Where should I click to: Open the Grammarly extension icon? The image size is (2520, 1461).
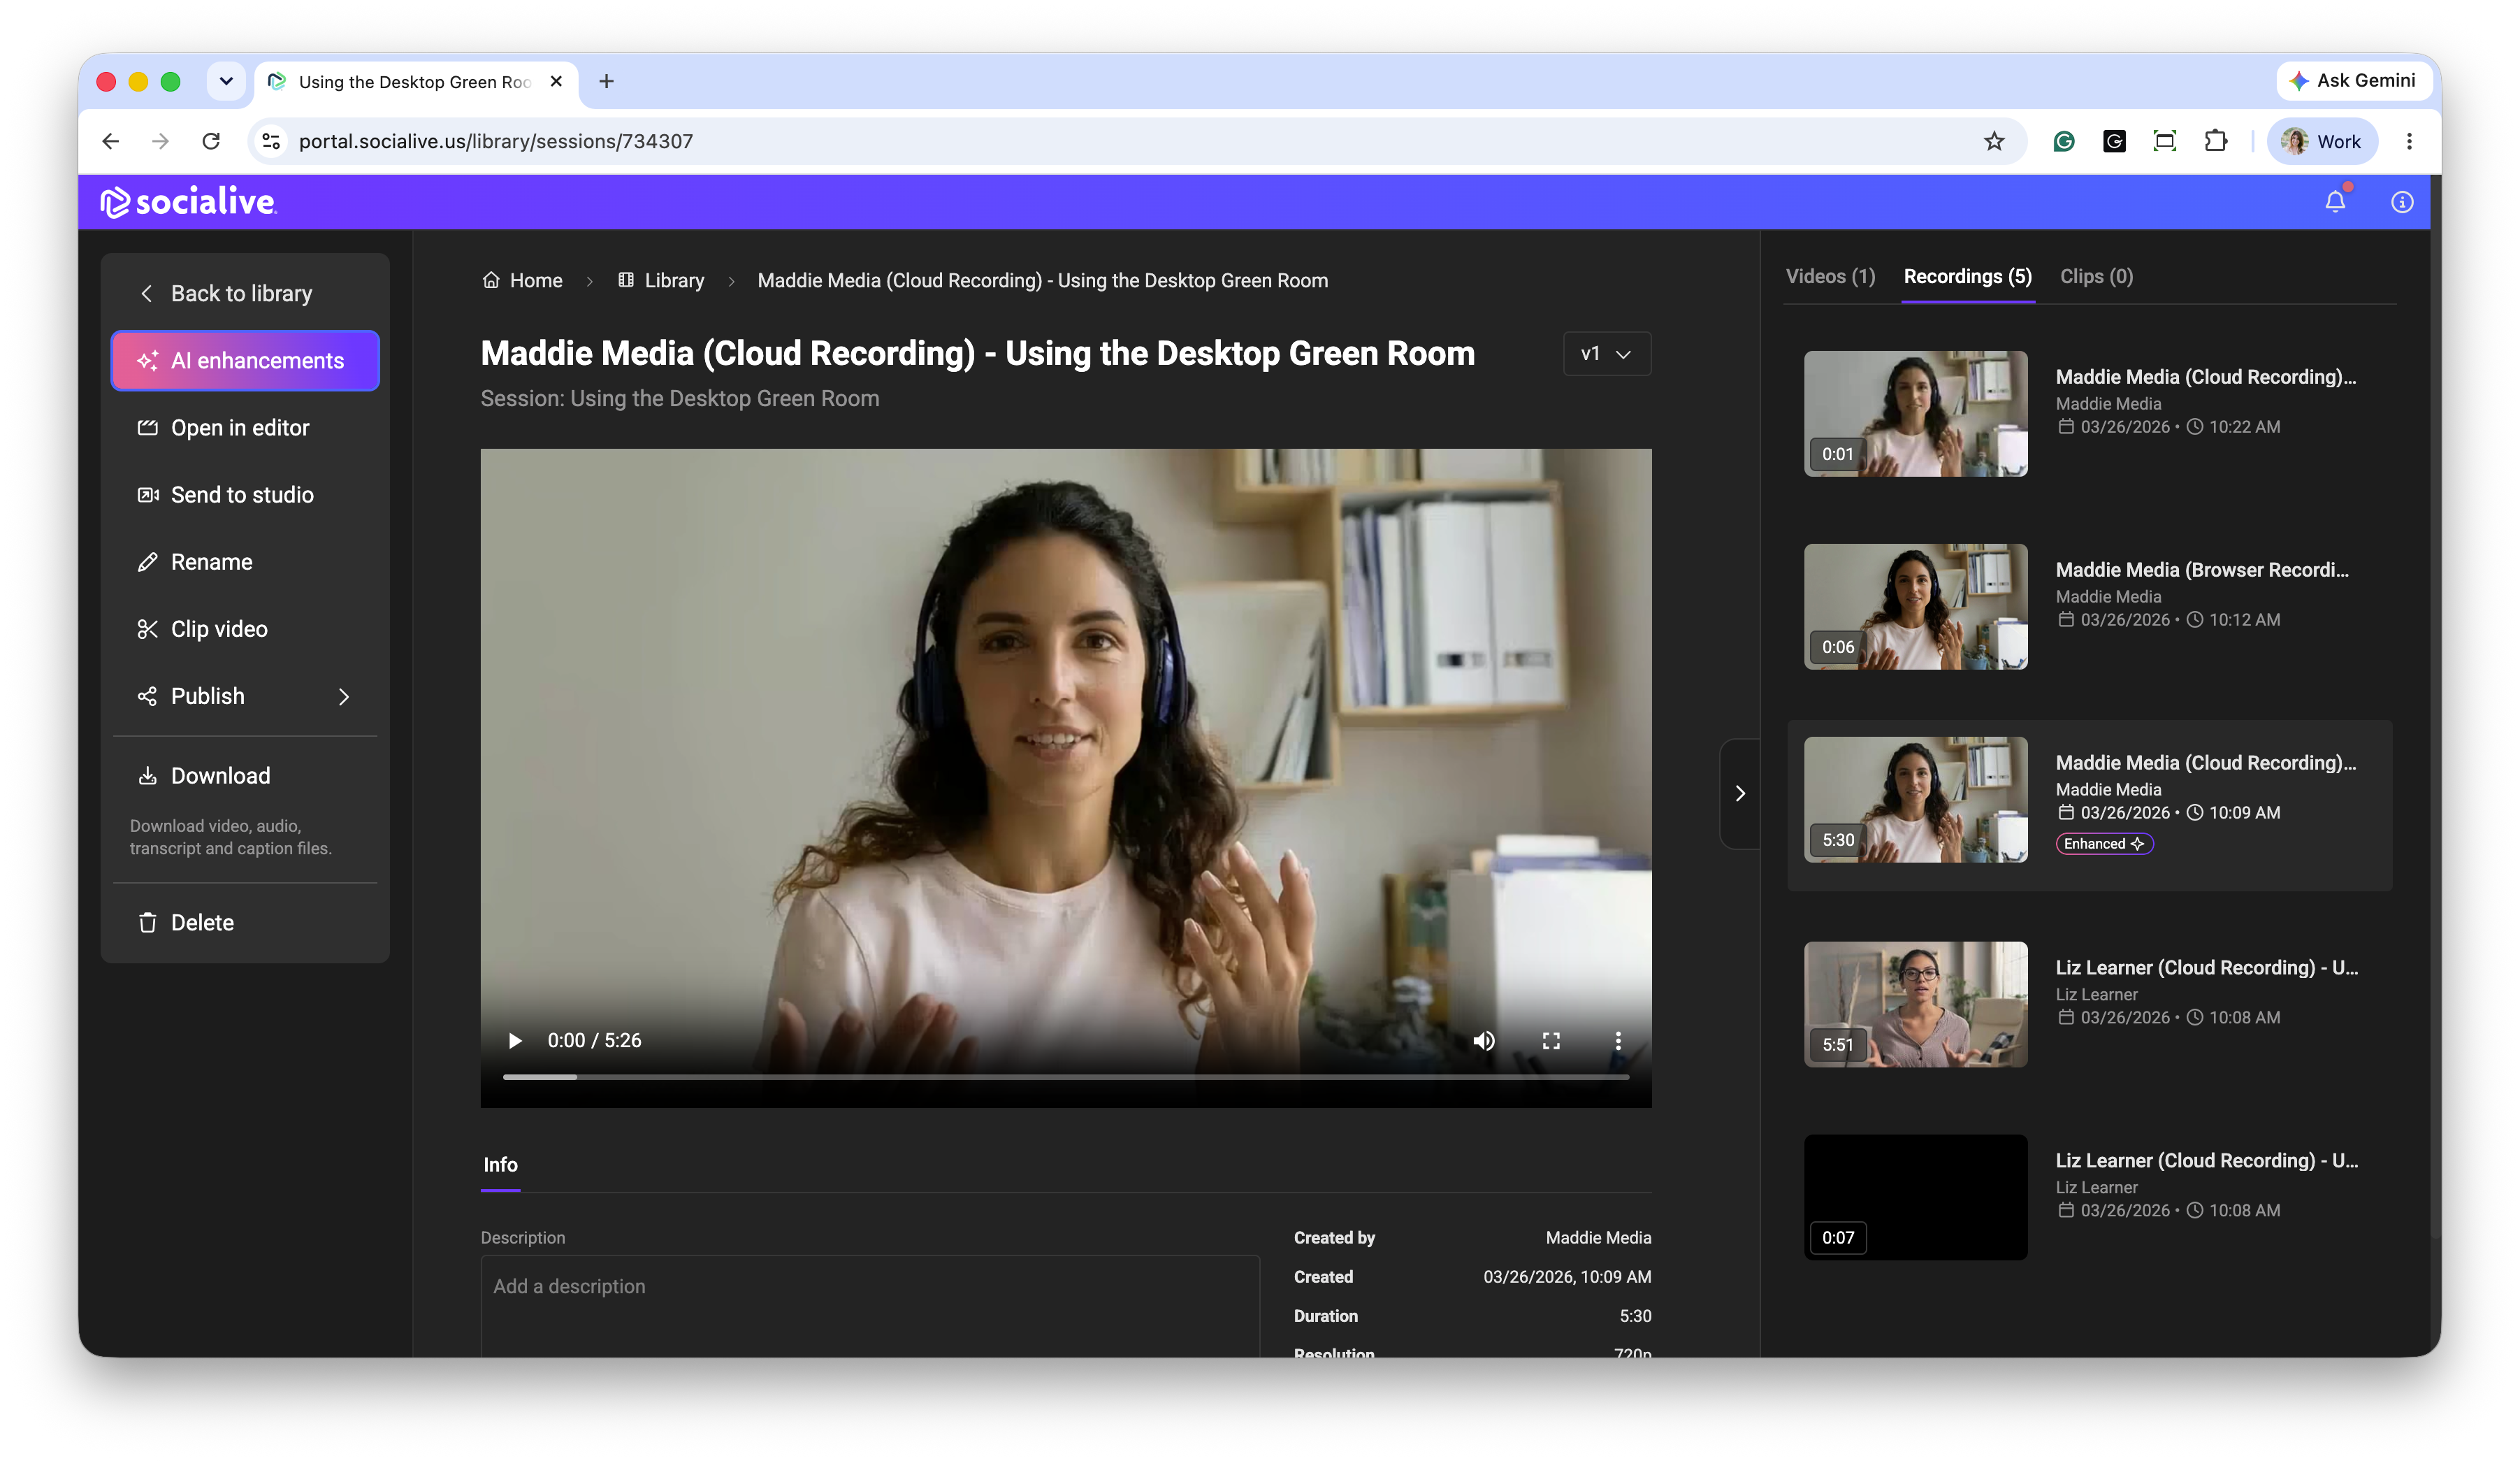click(x=2063, y=141)
